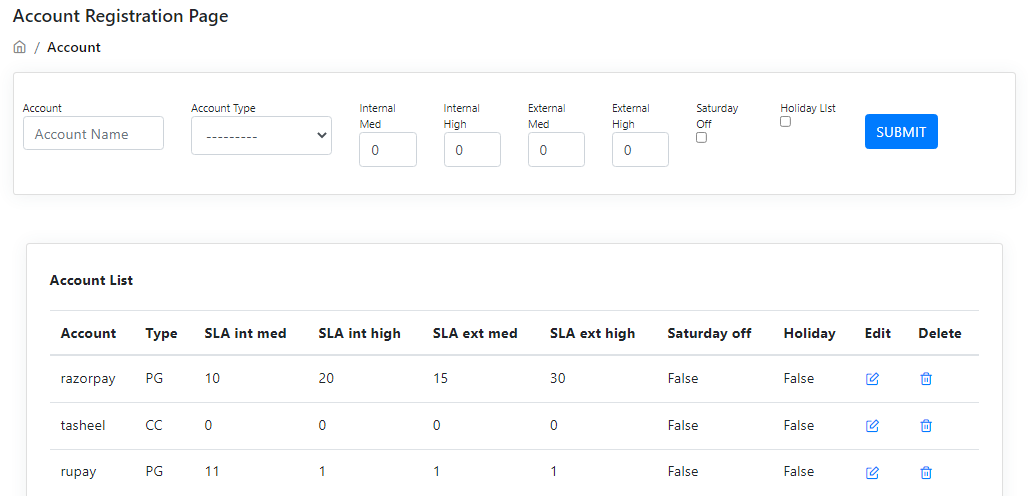Enable the Saturday Off checkbox
Viewport: 1028px width, 496px height.
click(701, 138)
